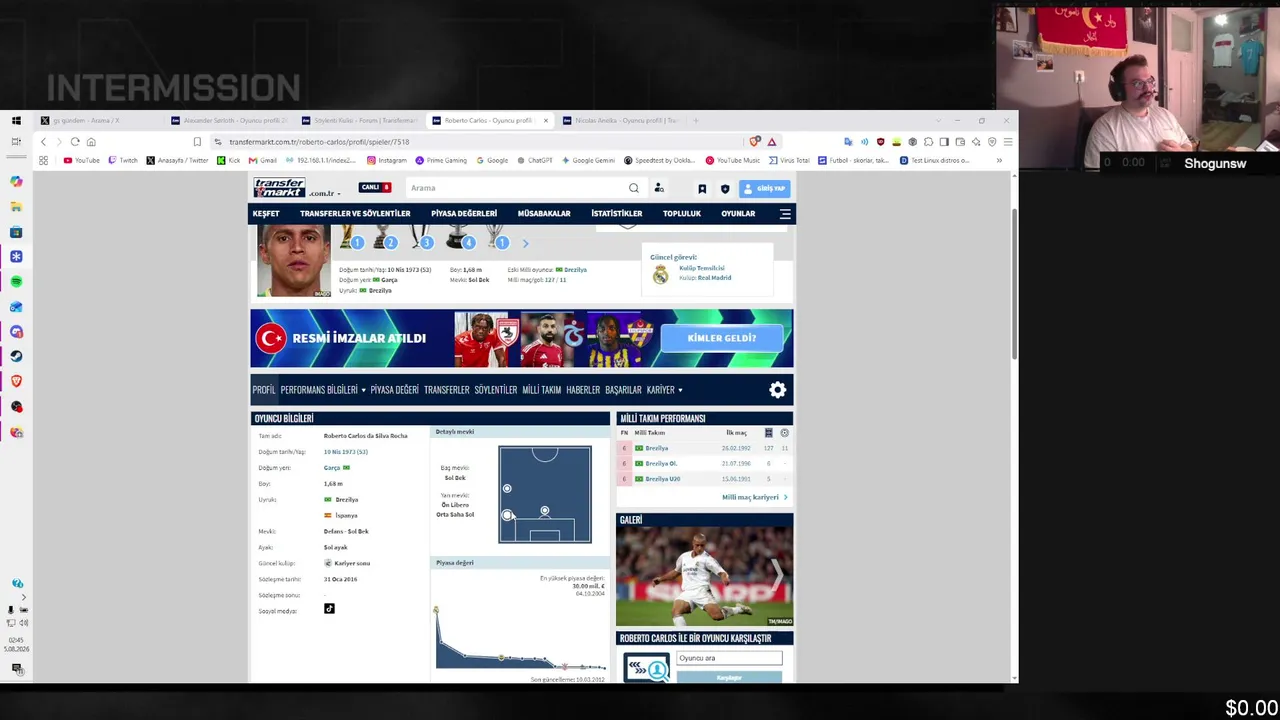
Task: Show more trophies with the right chevron
Action: pyautogui.click(x=525, y=243)
